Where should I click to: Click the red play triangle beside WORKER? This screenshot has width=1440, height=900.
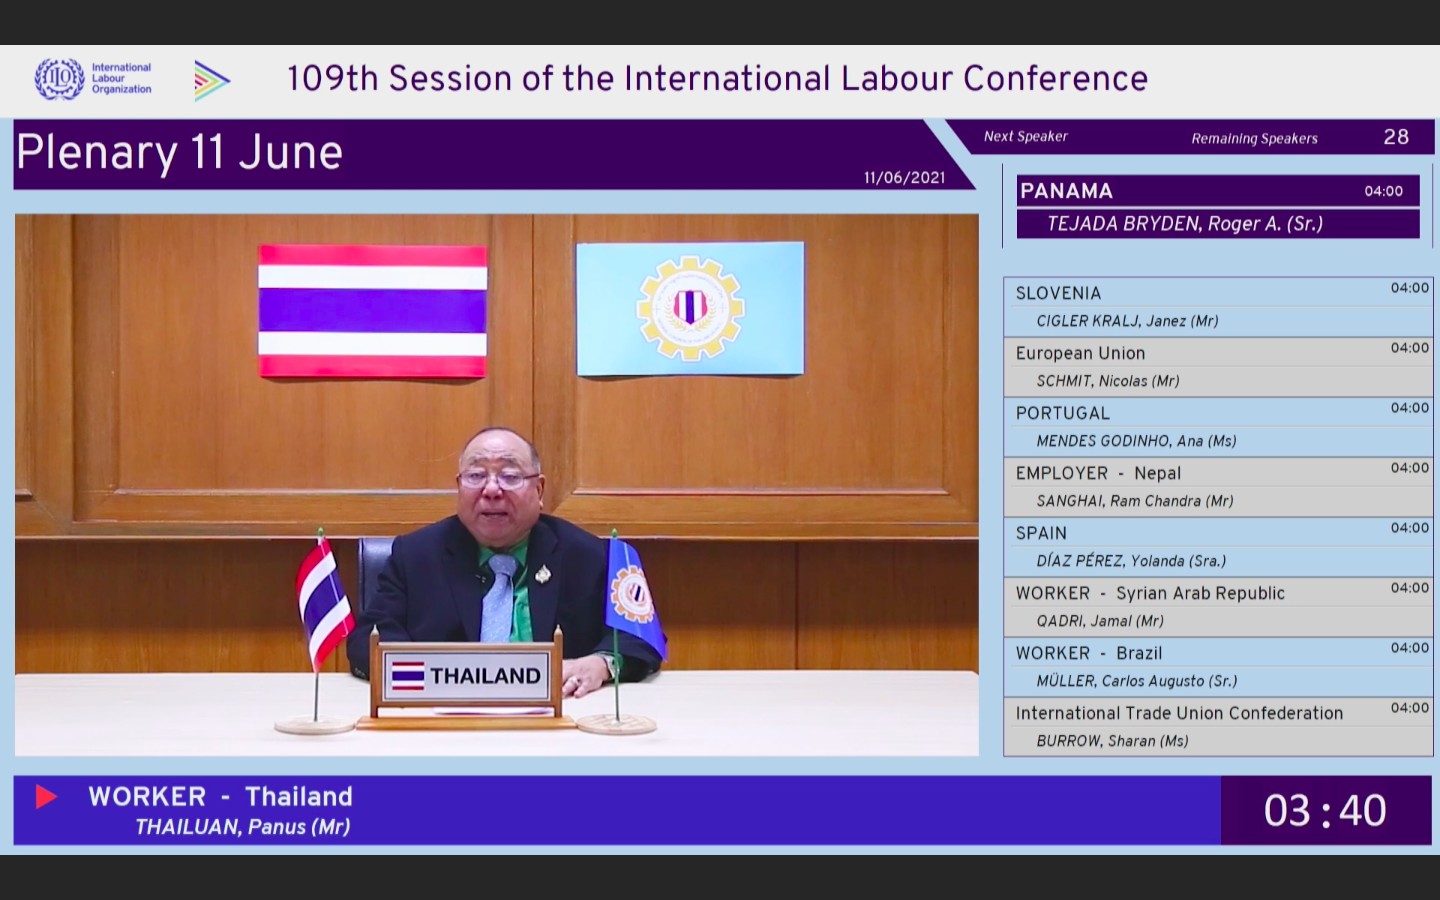(46, 796)
